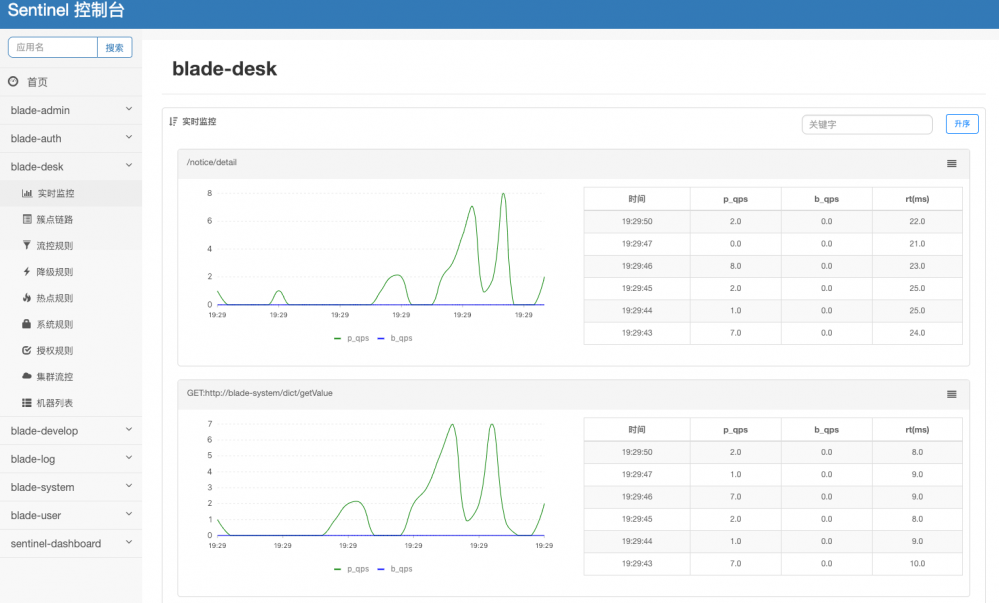
Task: Open the menu icon on /notice/detail panel
Action: 951,163
